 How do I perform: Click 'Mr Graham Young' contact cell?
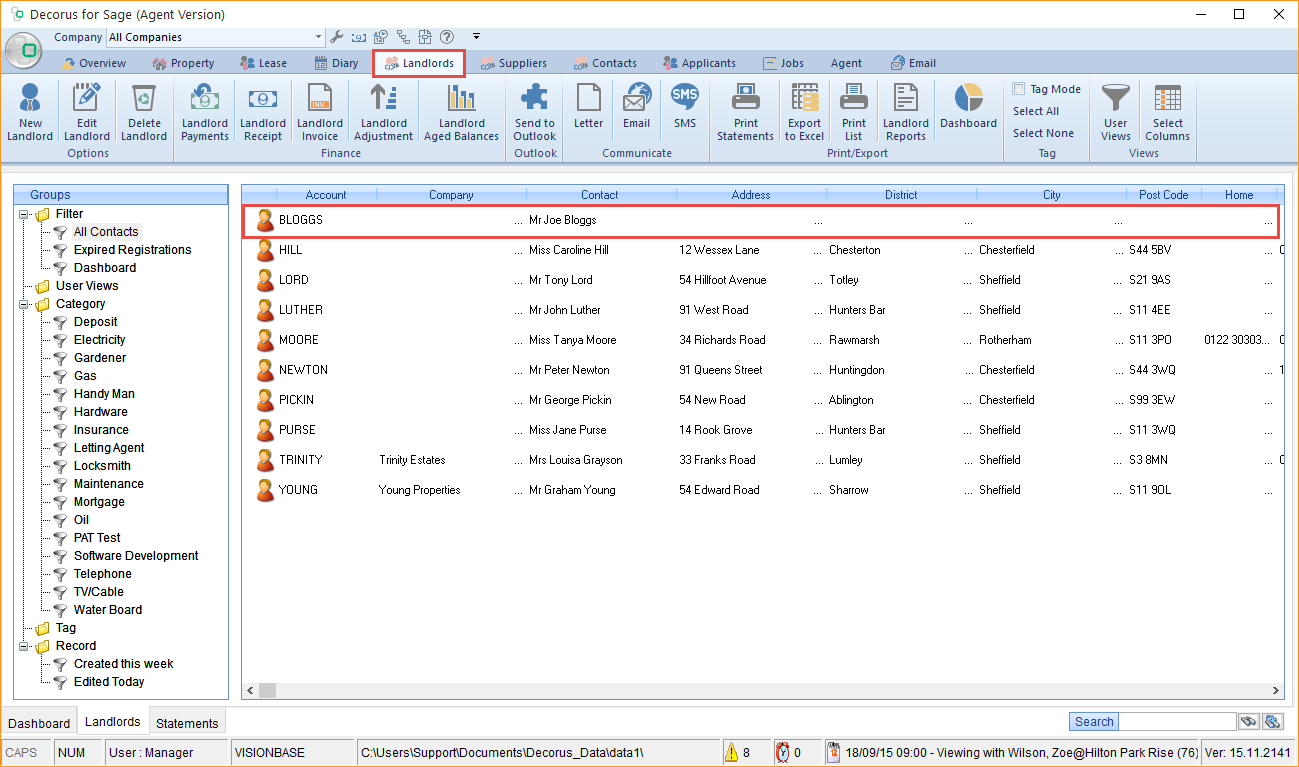point(572,490)
